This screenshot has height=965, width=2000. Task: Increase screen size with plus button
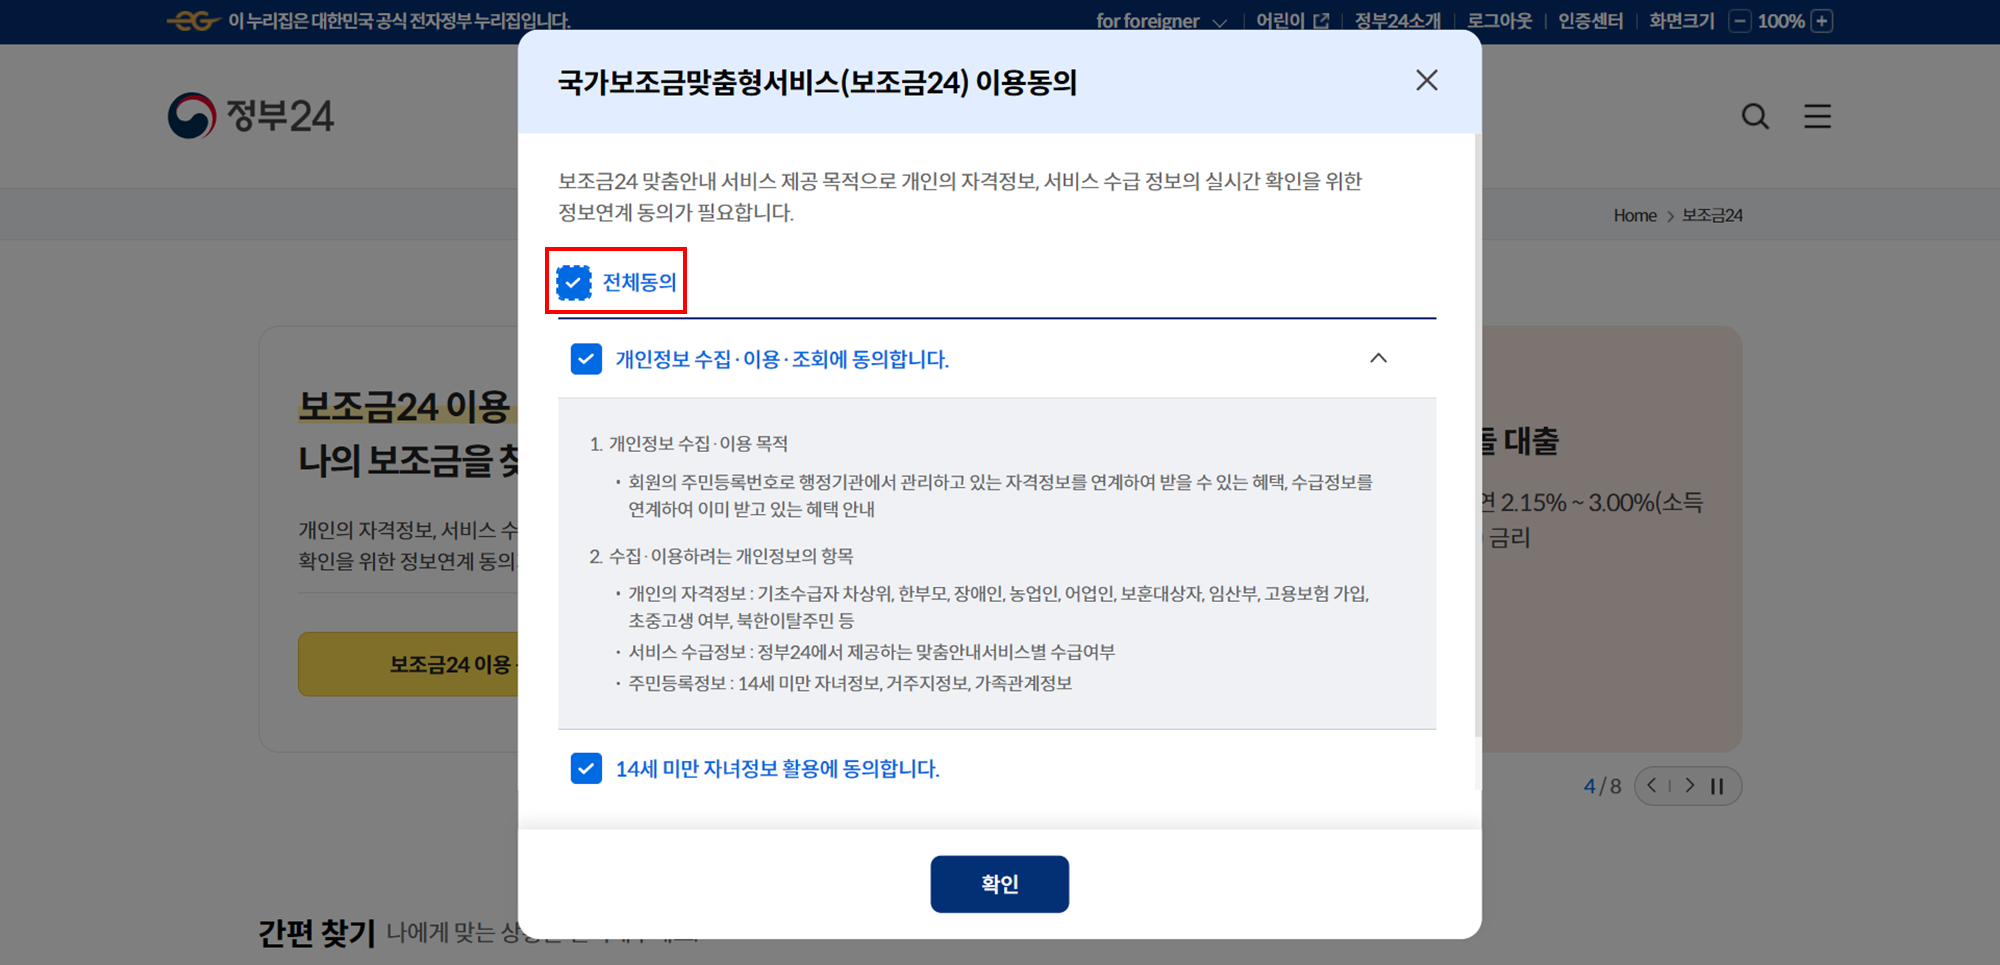click(1822, 21)
